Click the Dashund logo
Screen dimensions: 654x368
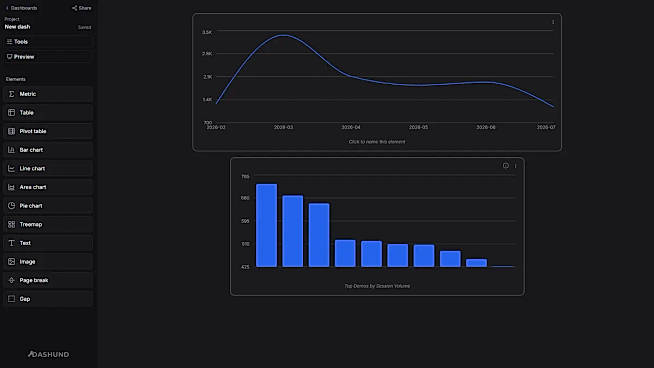[x=48, y=354]
